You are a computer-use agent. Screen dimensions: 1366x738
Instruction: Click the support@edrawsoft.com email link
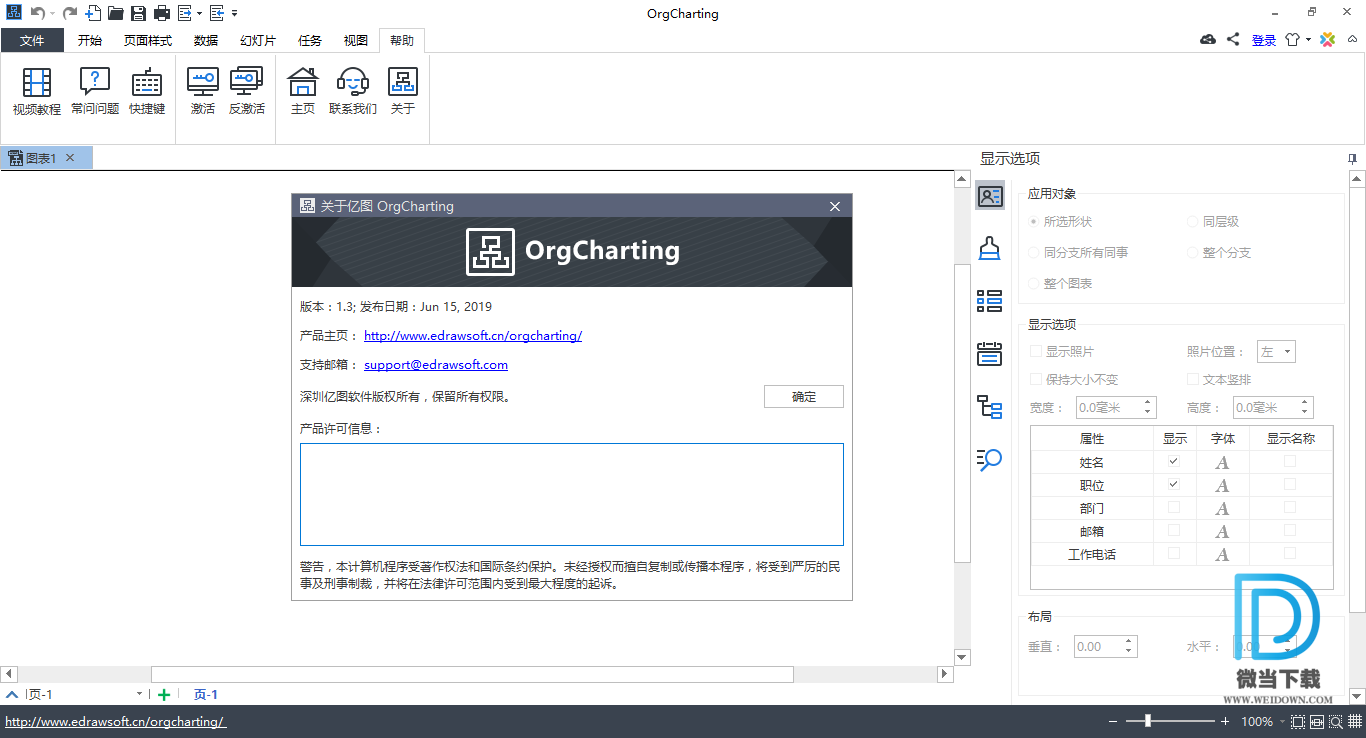(x=436, y=365)
